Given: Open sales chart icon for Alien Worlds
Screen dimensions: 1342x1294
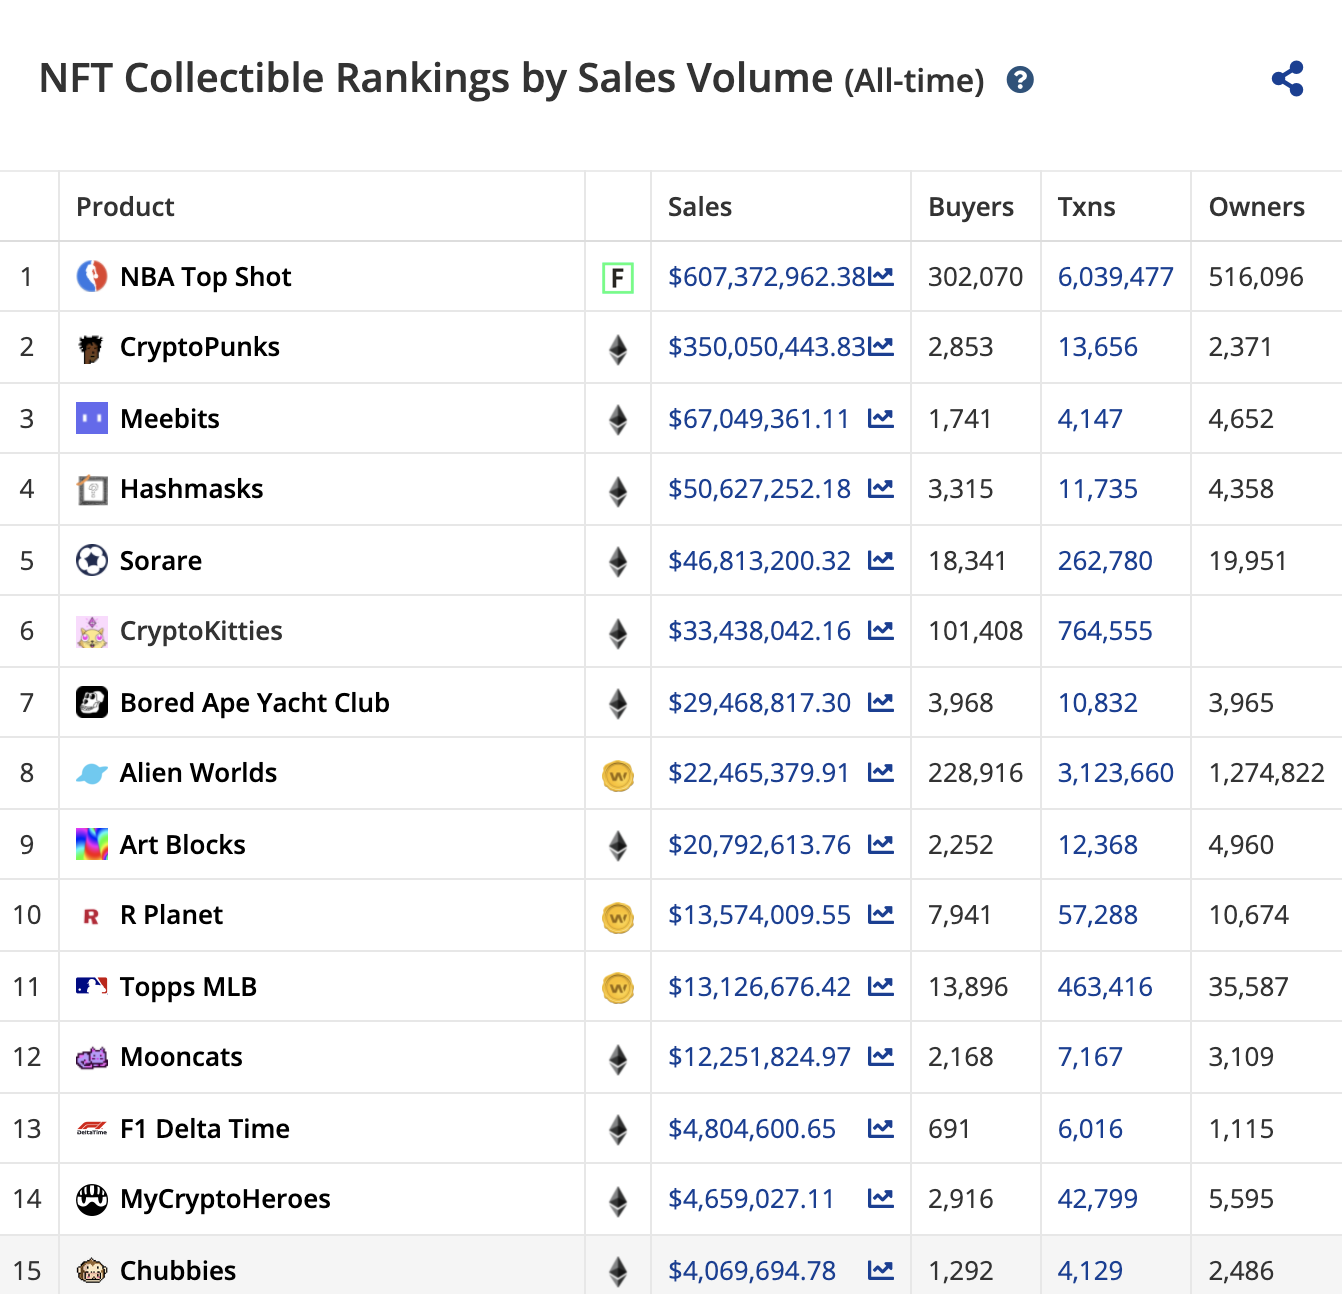Looking at the screenshot, I should [x=881, y=773].
